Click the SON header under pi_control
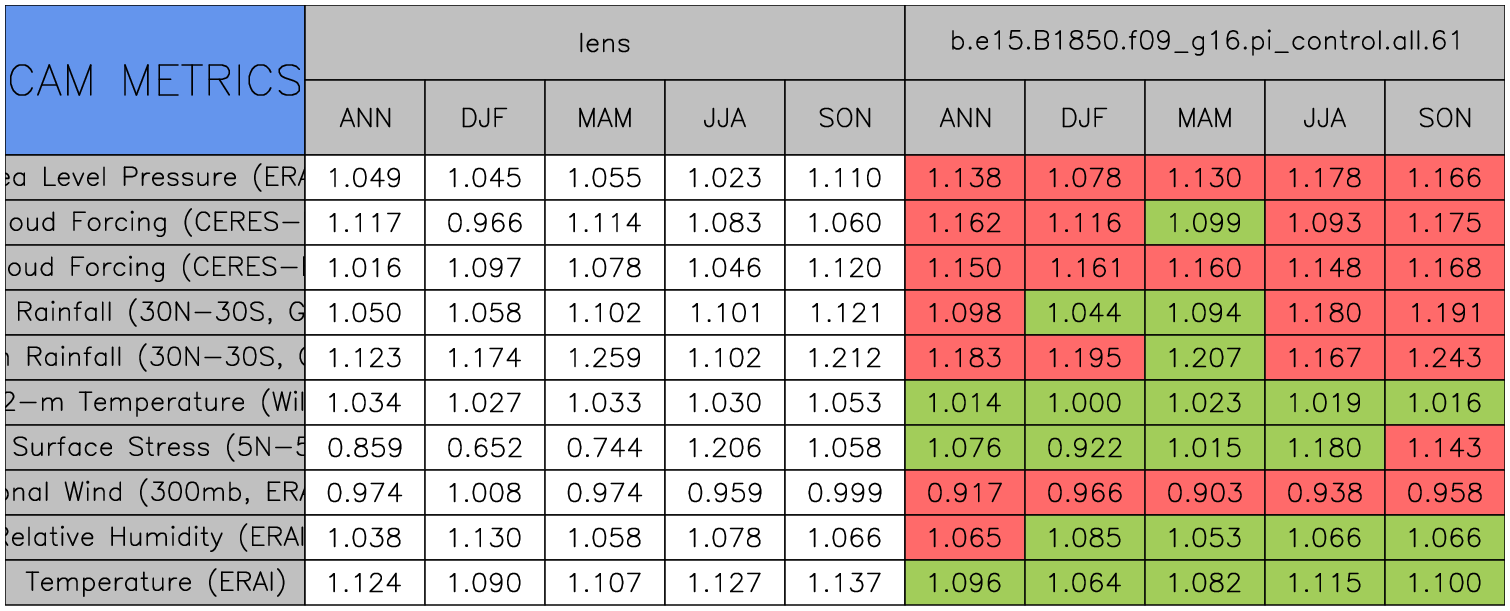This screenshot has height=611, width=1510. tap(1445, 118)
